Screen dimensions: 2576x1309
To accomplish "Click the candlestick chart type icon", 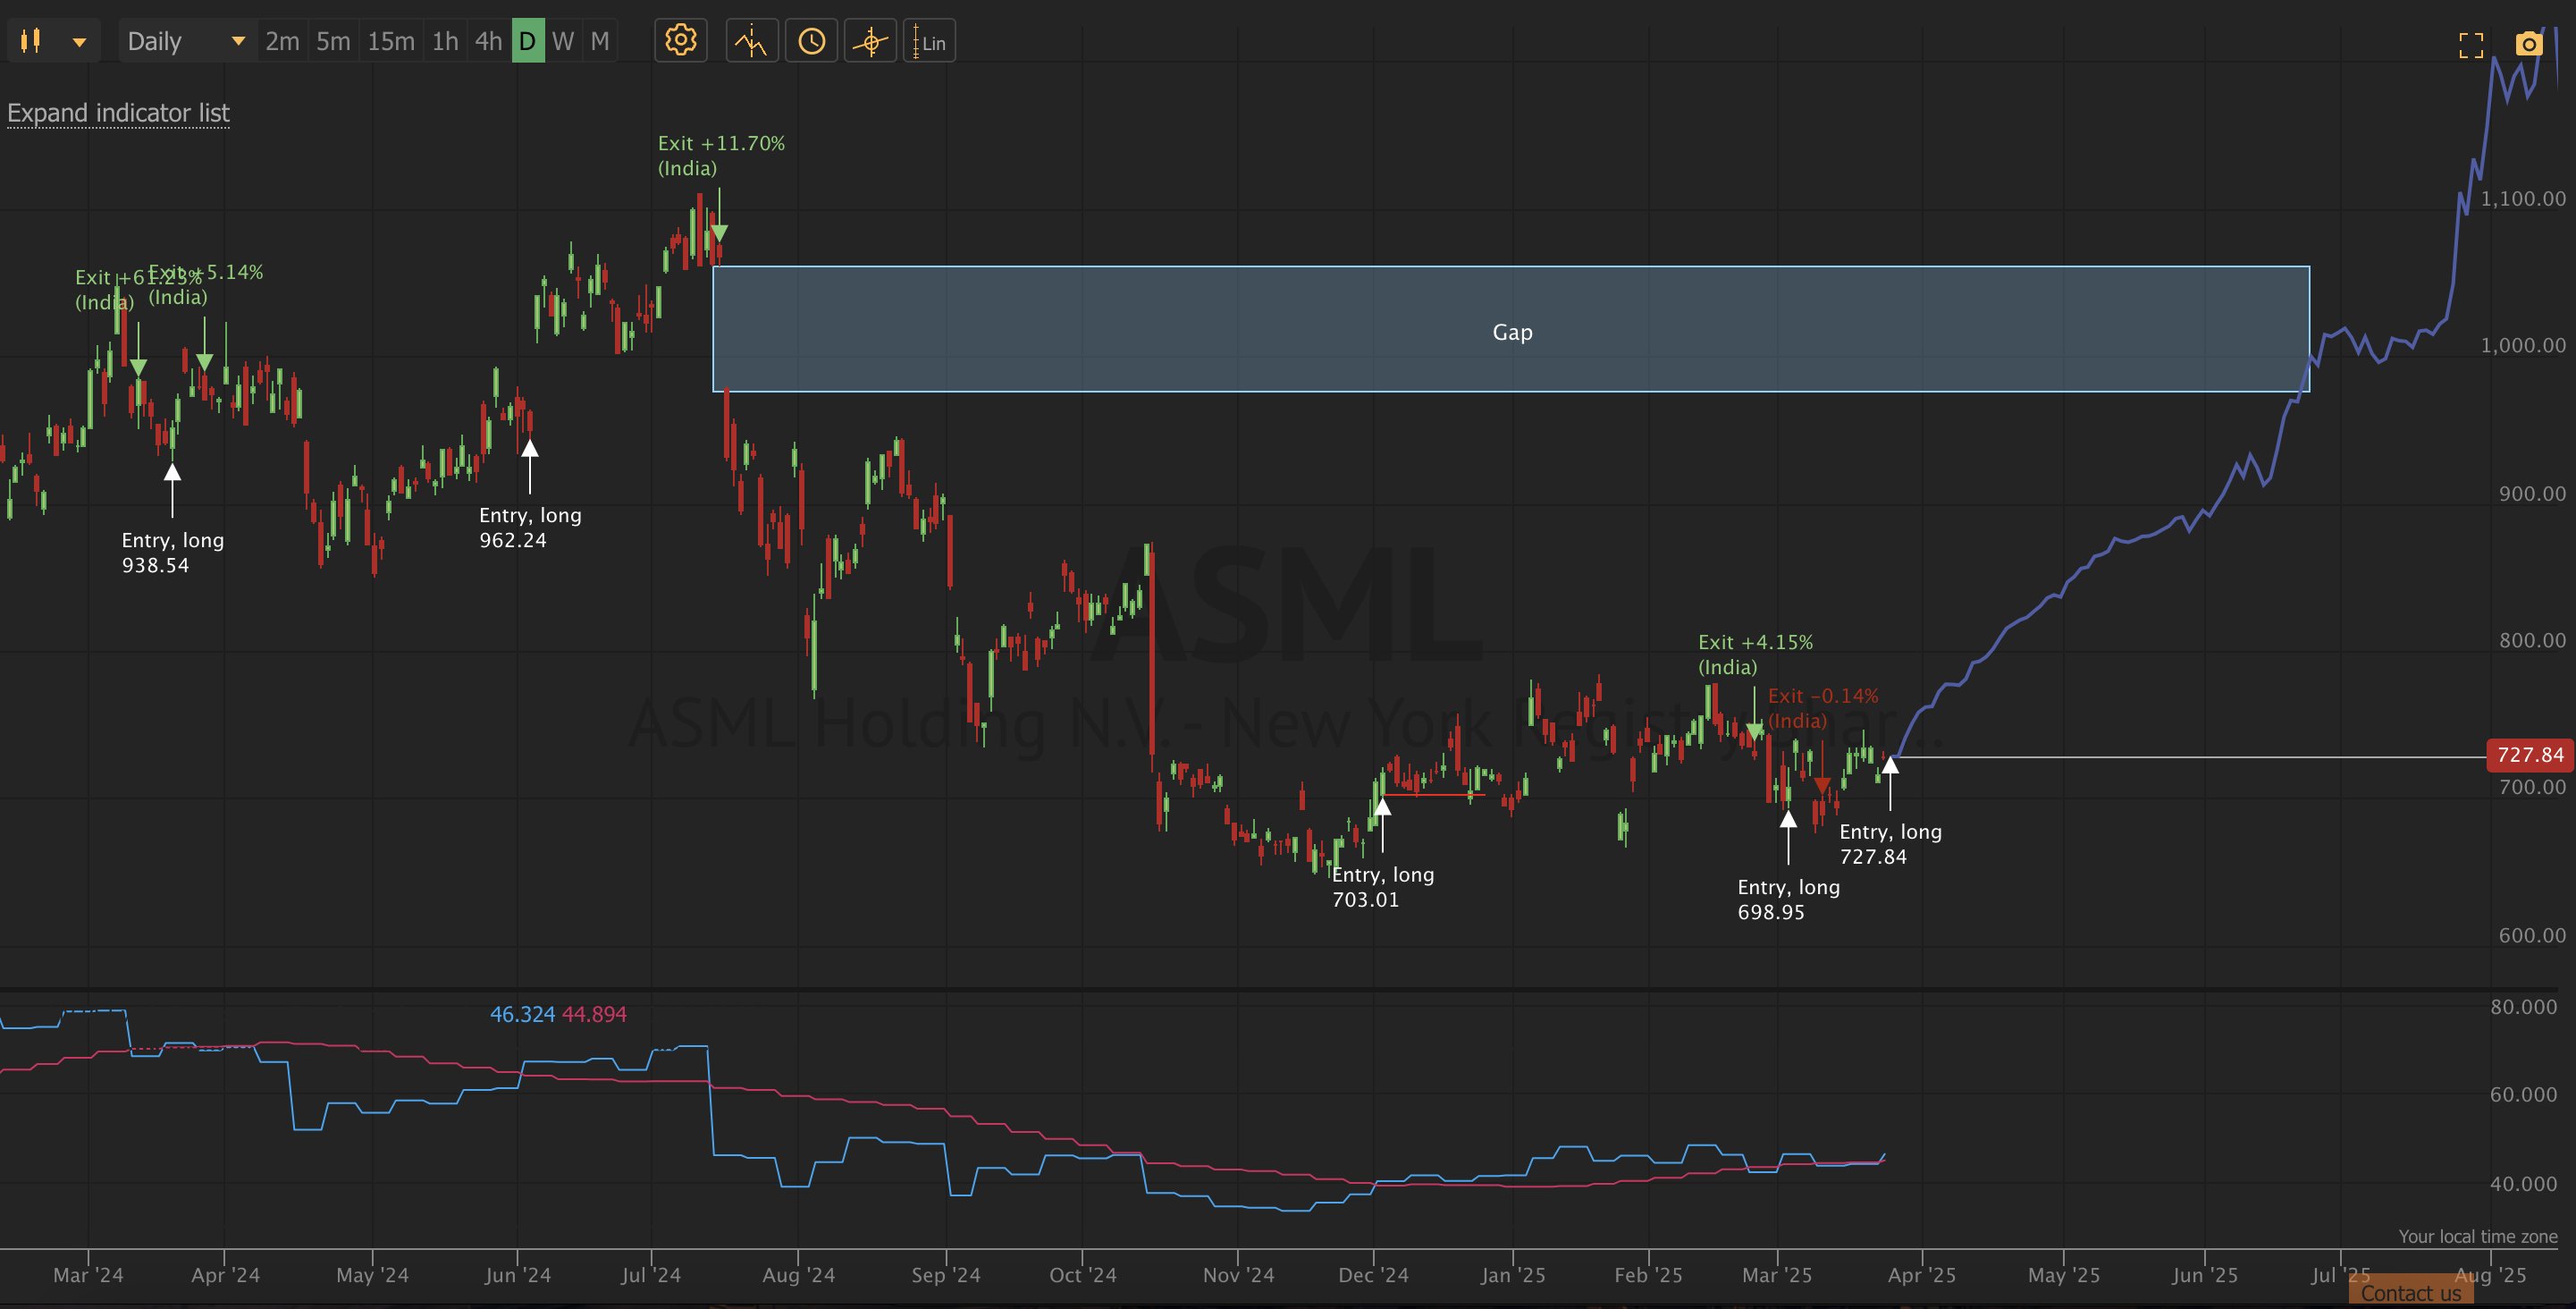I will [x=31, y=41].
